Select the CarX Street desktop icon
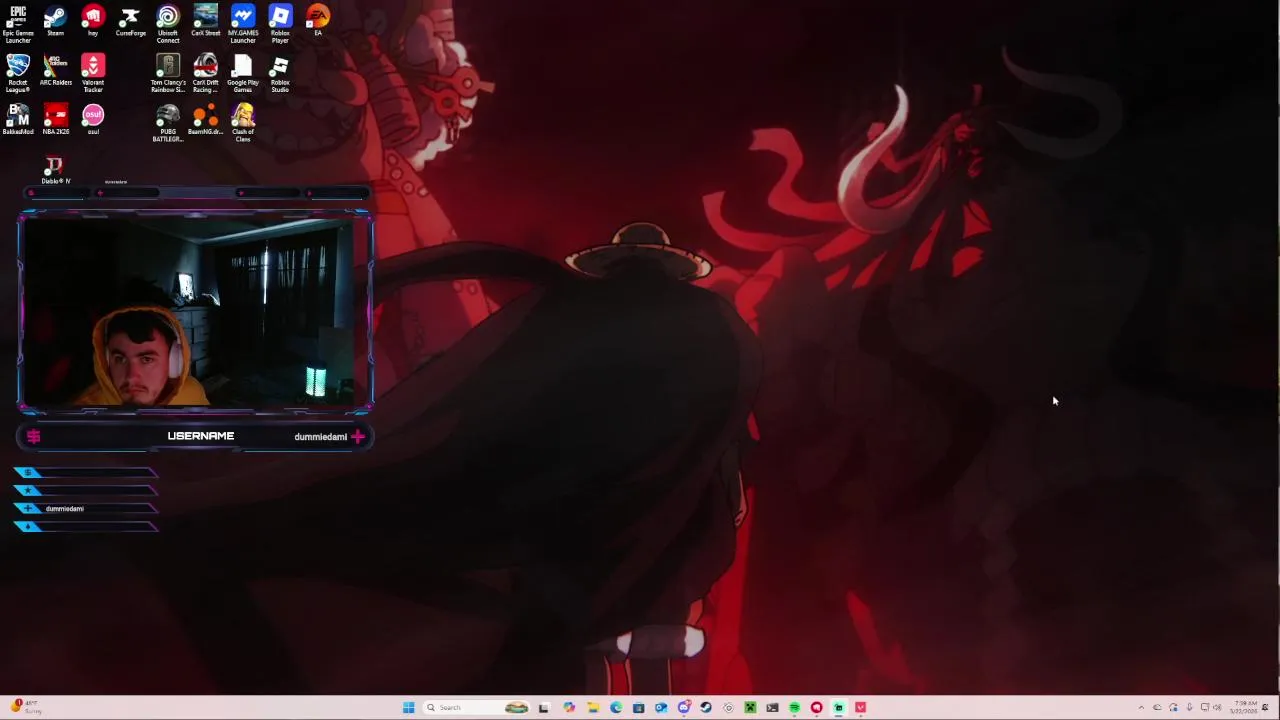 [x=205, y=21]
